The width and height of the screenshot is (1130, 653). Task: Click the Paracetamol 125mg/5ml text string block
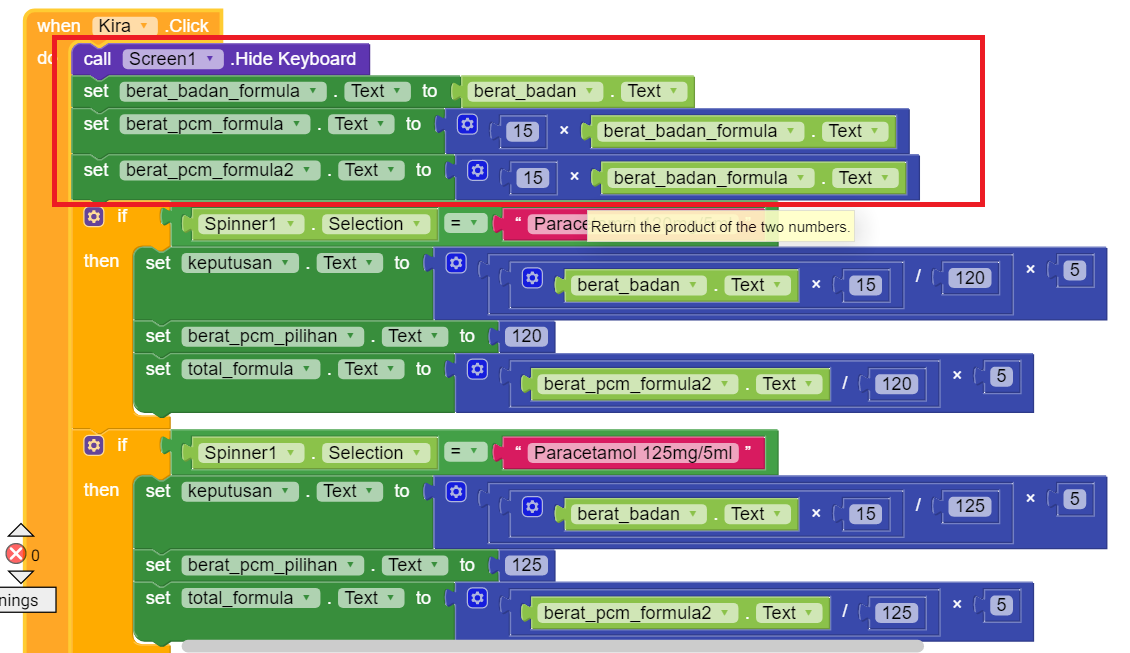click(638, 453)
